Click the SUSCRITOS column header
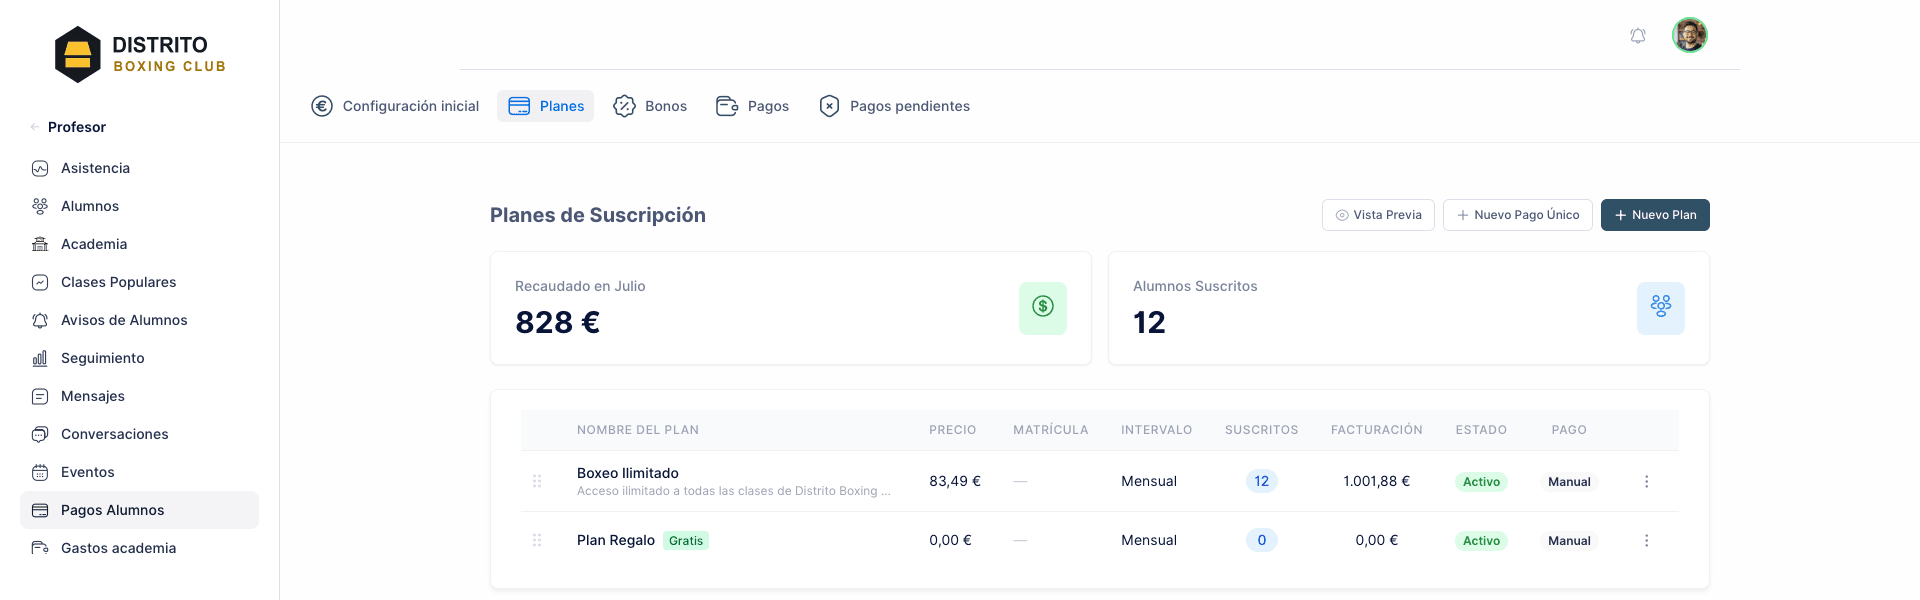This screenshot has height=600, width=1920. click(x=1262, y=430)
